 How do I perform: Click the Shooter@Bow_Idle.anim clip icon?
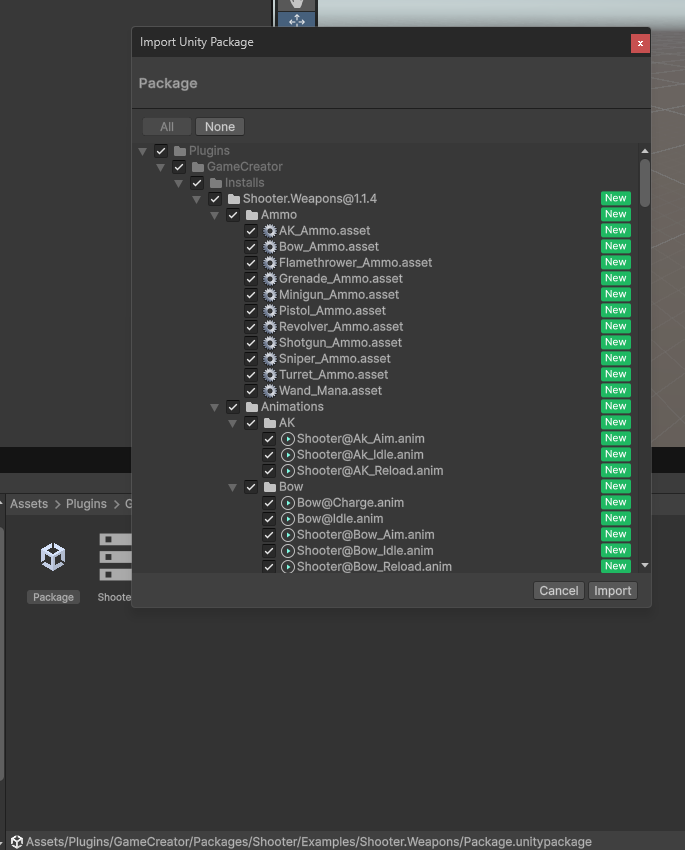click(288, 551)
